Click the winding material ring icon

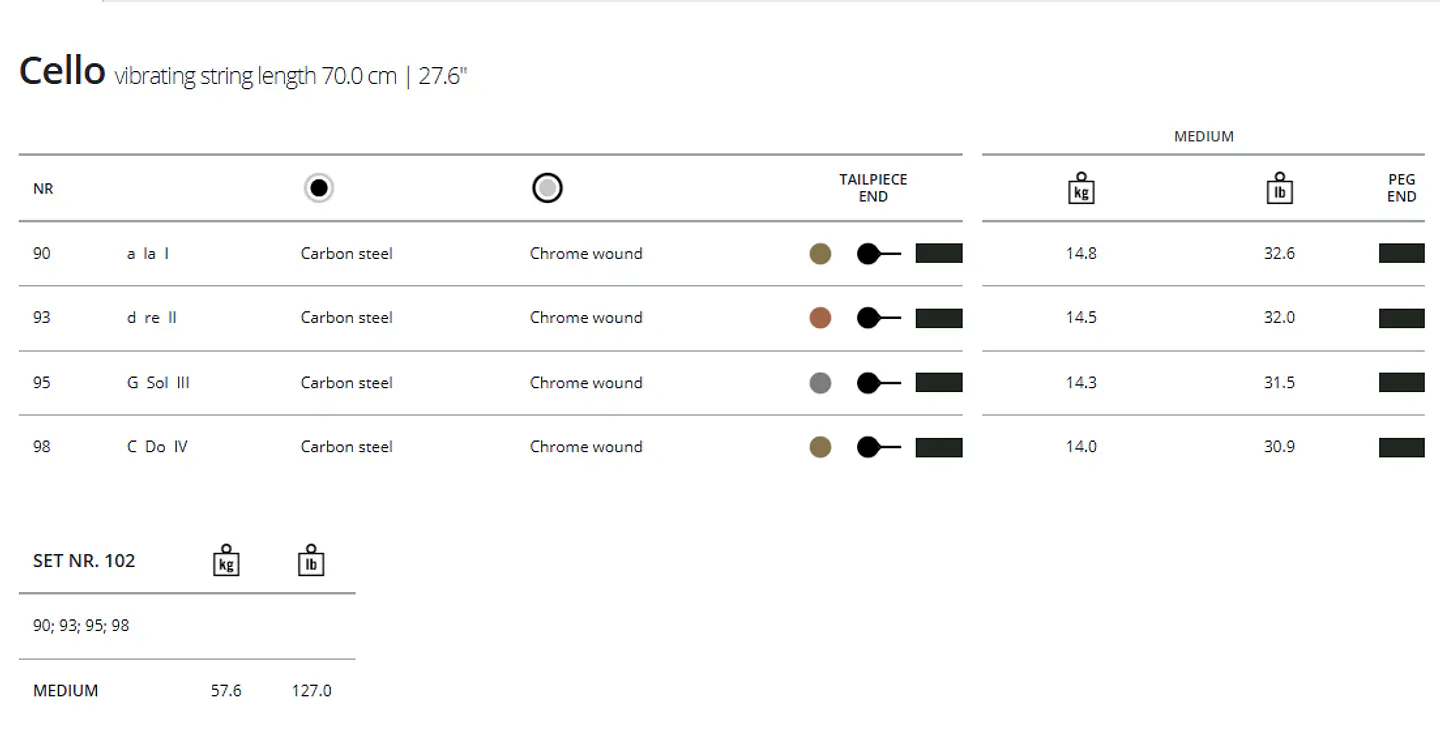tap(547, 188)
